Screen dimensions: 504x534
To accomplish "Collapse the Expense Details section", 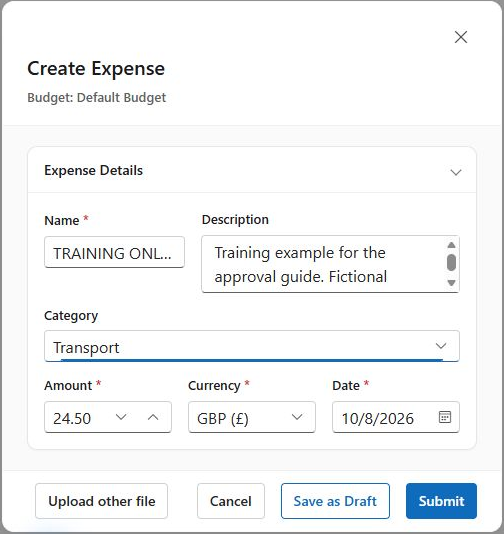I will click(x=456, y=172).
